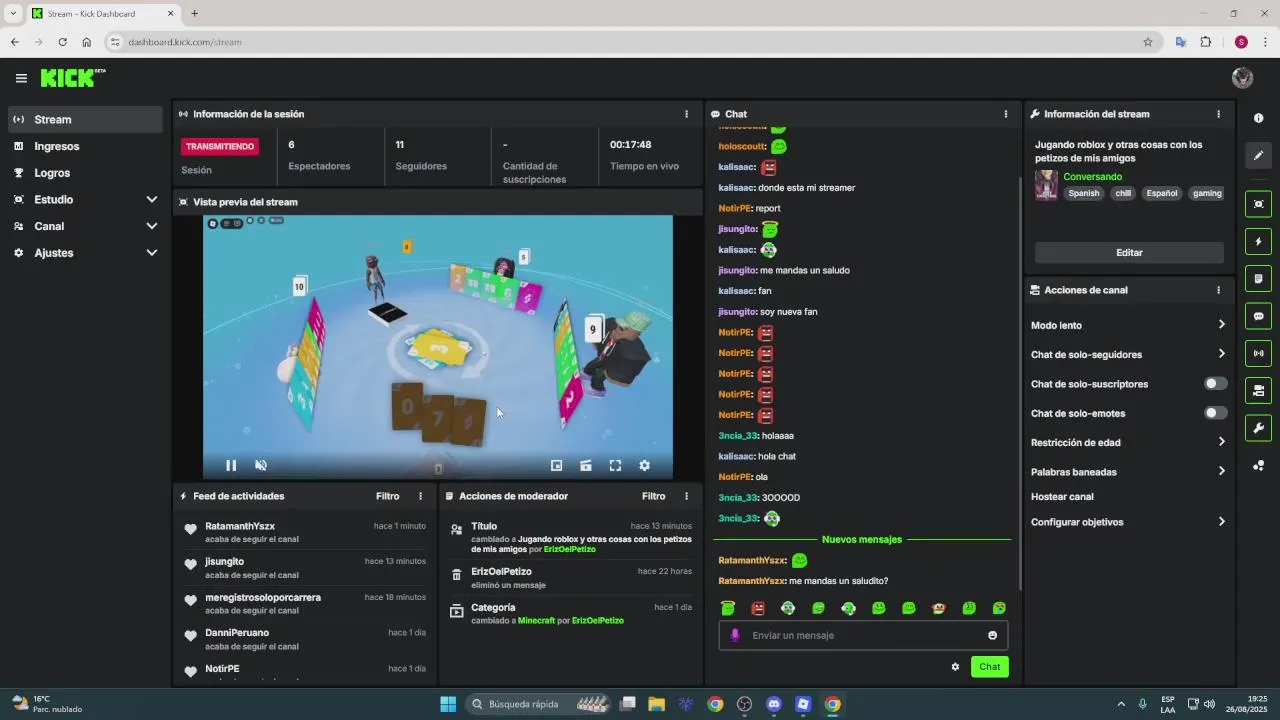The width and height of the screenshot is (1280, 720).
Task: Pick the last green emote in the emote bar
Action: [999, 608]
